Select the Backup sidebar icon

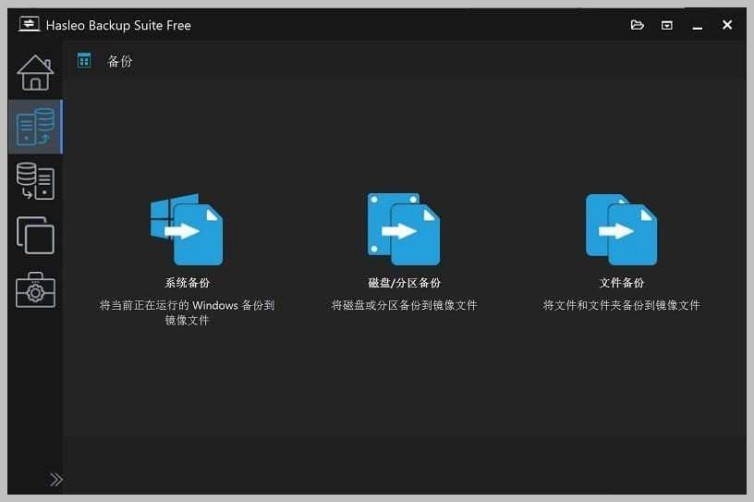(35, 127)
